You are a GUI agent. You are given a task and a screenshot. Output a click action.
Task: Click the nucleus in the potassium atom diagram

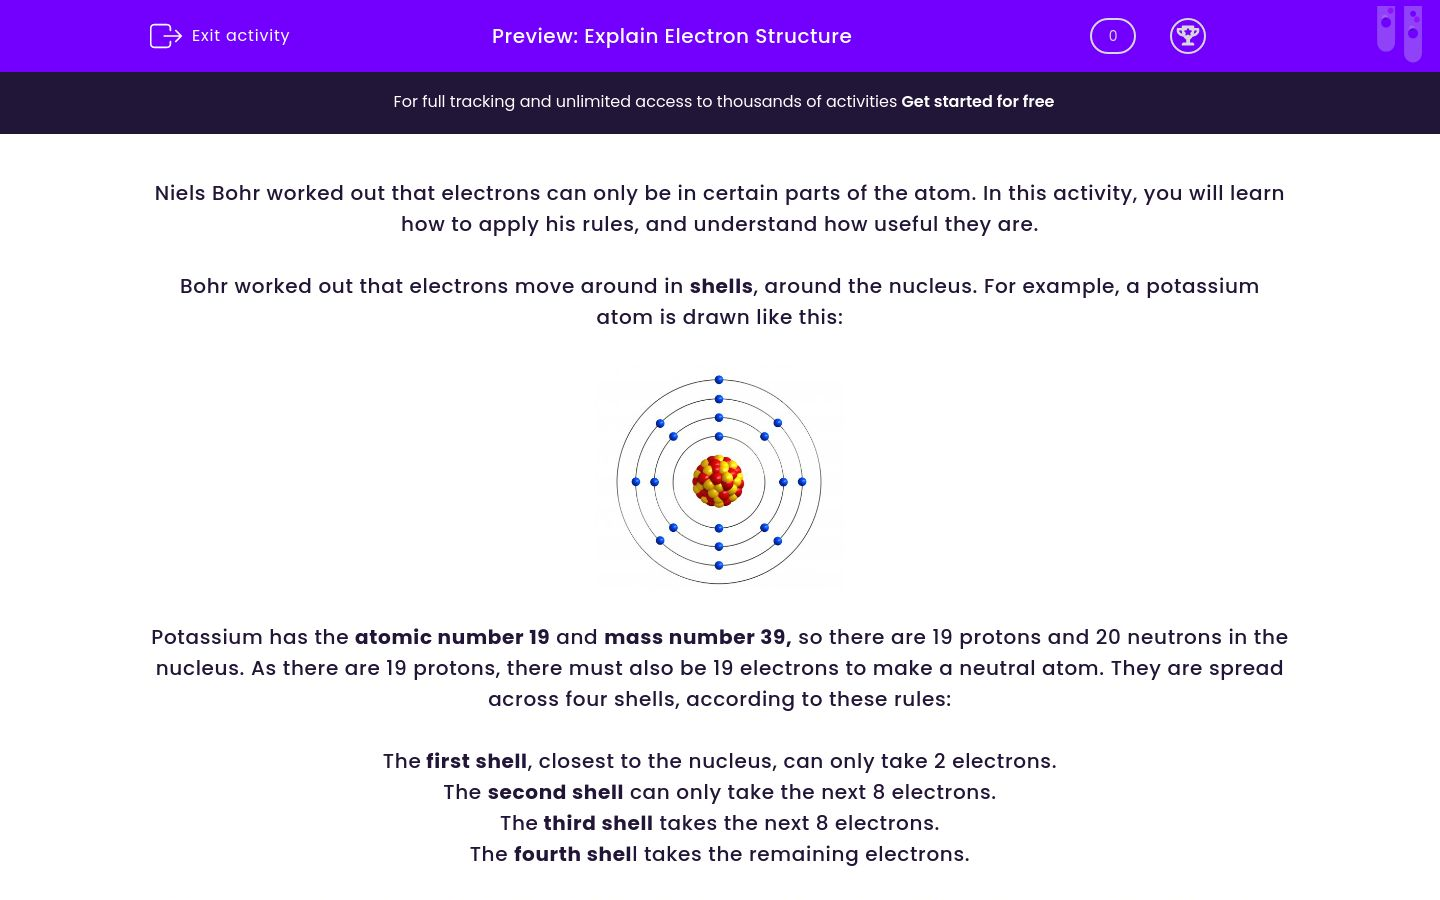click(719, 482)
